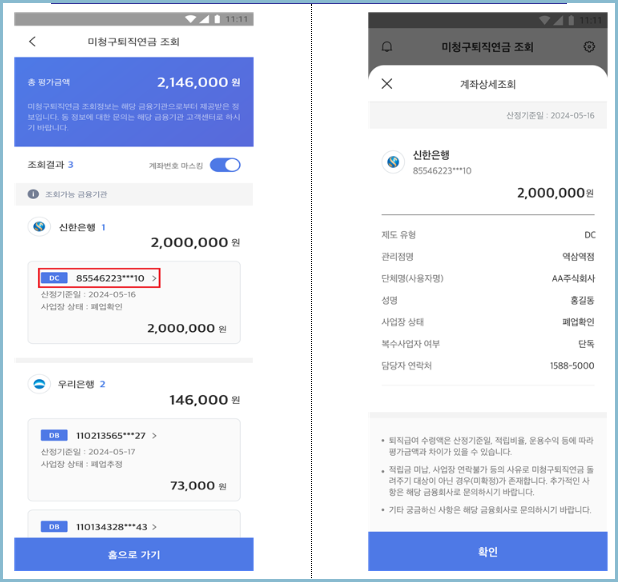Click 신한은행 logo in account detail sheet
618x582 pixels.
click(x=393, y=162)
